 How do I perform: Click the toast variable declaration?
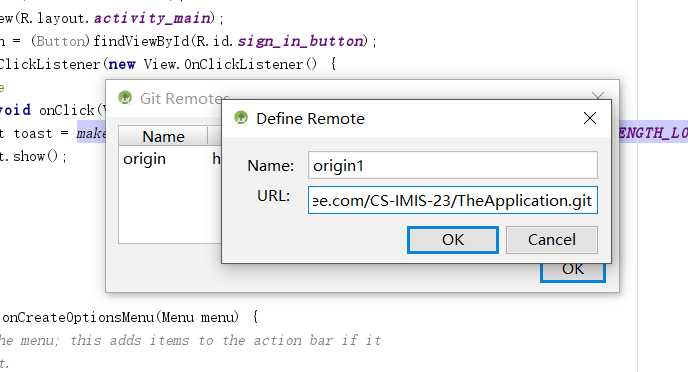(x=32, y=133)
